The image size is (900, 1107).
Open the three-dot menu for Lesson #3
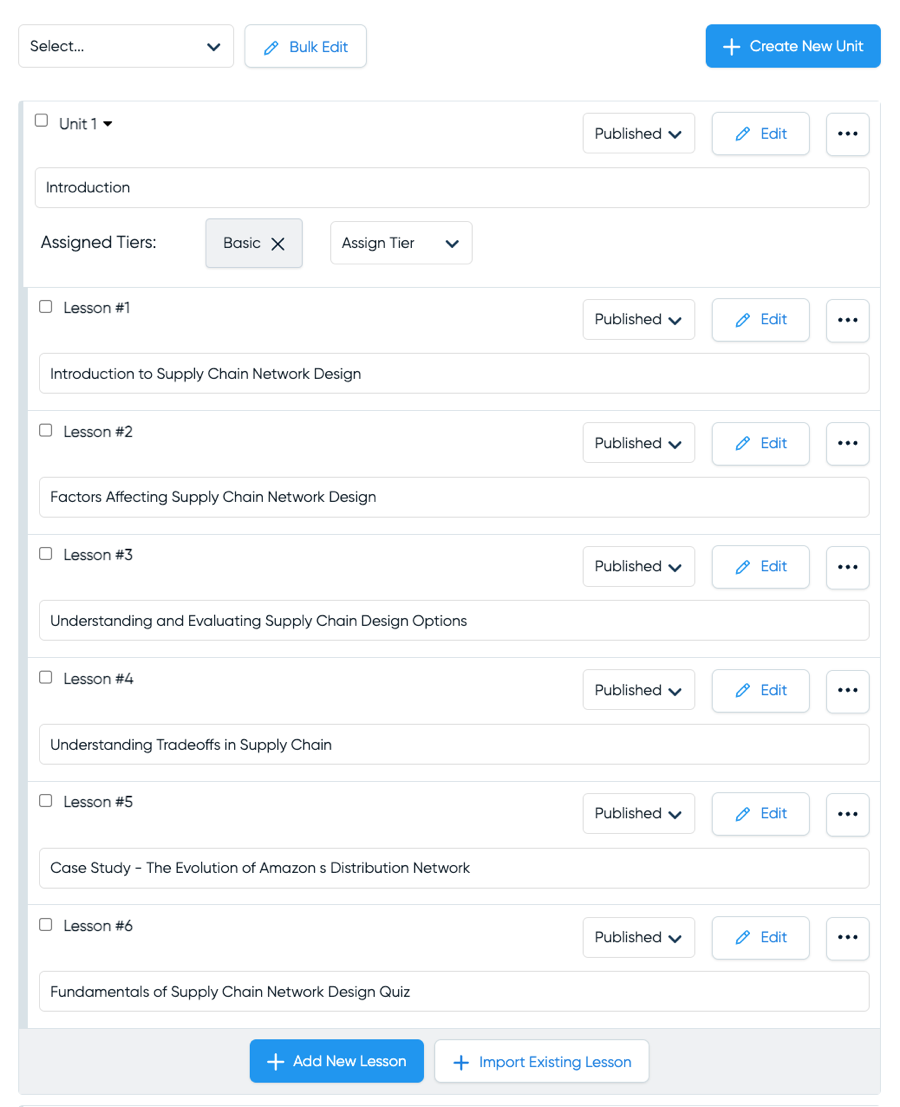coord(847,567)
